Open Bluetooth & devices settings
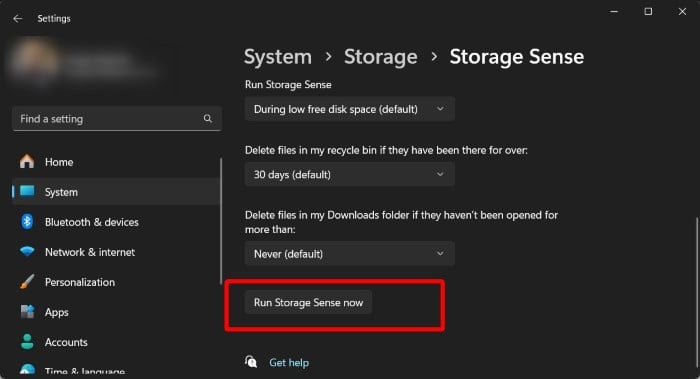The height and width of the screenshot is (379, 700). pyautogui.click(x=116, y=222)
